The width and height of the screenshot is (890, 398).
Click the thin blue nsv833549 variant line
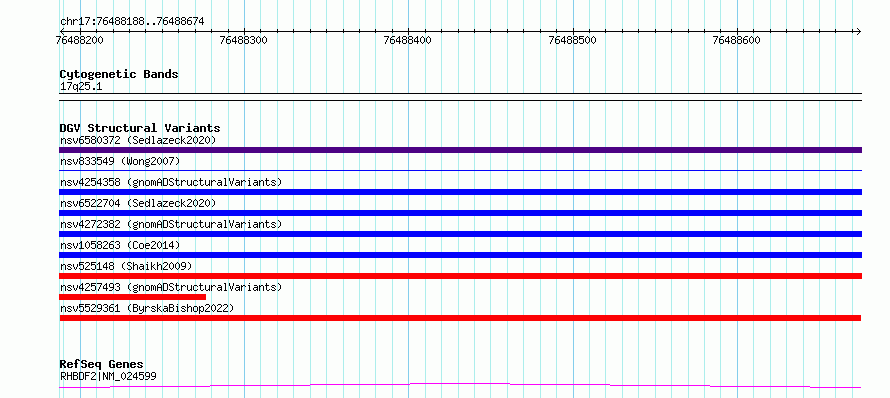[460, 170]
